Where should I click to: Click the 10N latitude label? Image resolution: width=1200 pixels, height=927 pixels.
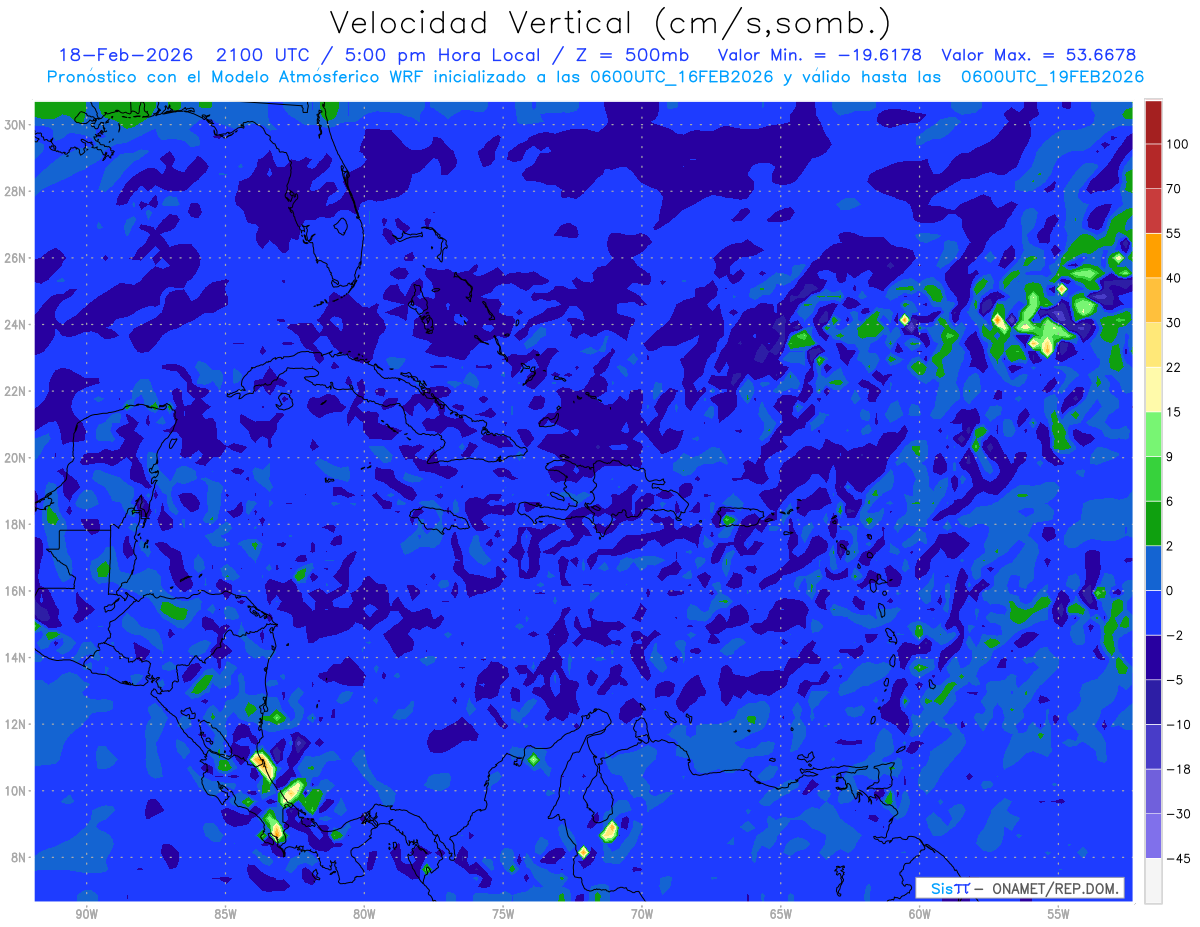click(x=15, y=791)
